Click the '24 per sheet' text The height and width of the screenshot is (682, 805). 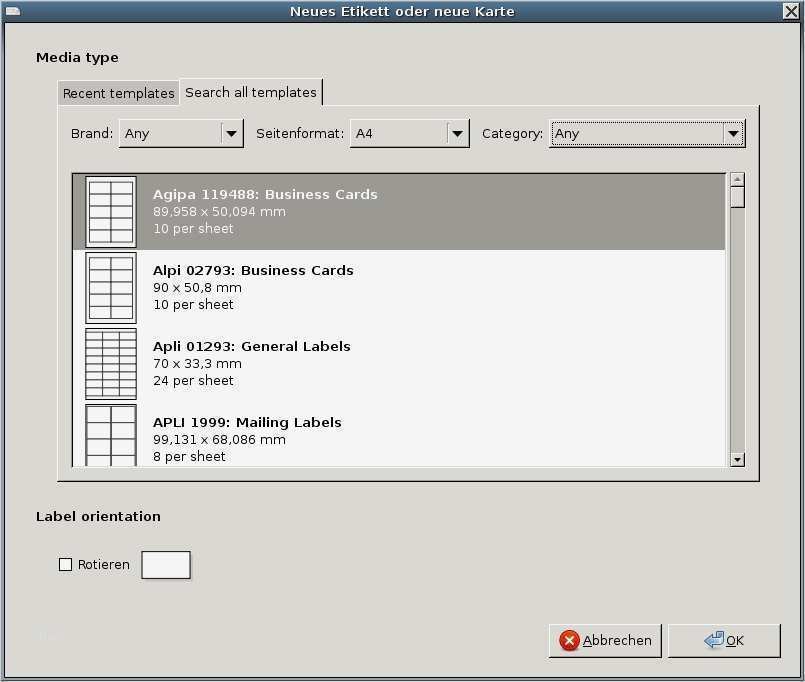tap(193, 381)
